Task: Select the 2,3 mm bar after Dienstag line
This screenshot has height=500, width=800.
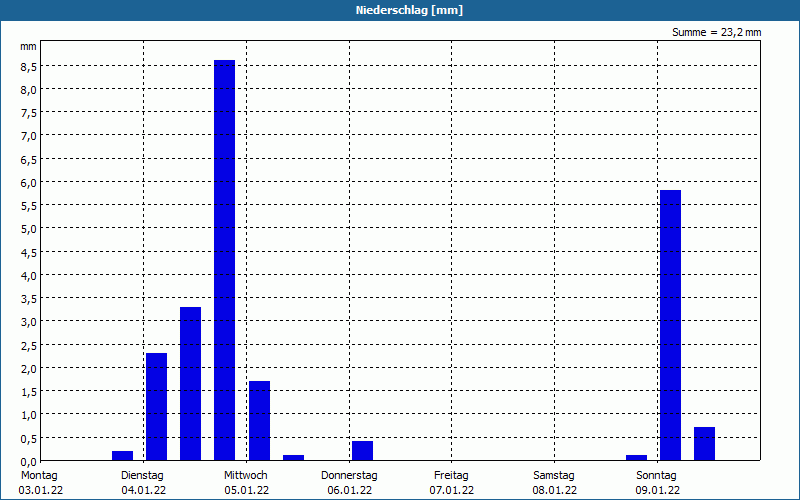Action: tap(157, 407)
